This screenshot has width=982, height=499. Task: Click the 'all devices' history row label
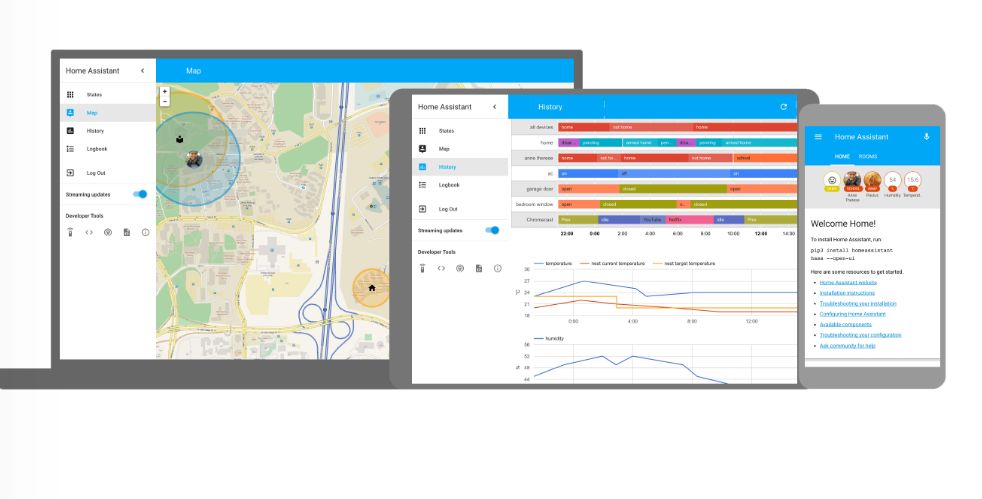541,127
